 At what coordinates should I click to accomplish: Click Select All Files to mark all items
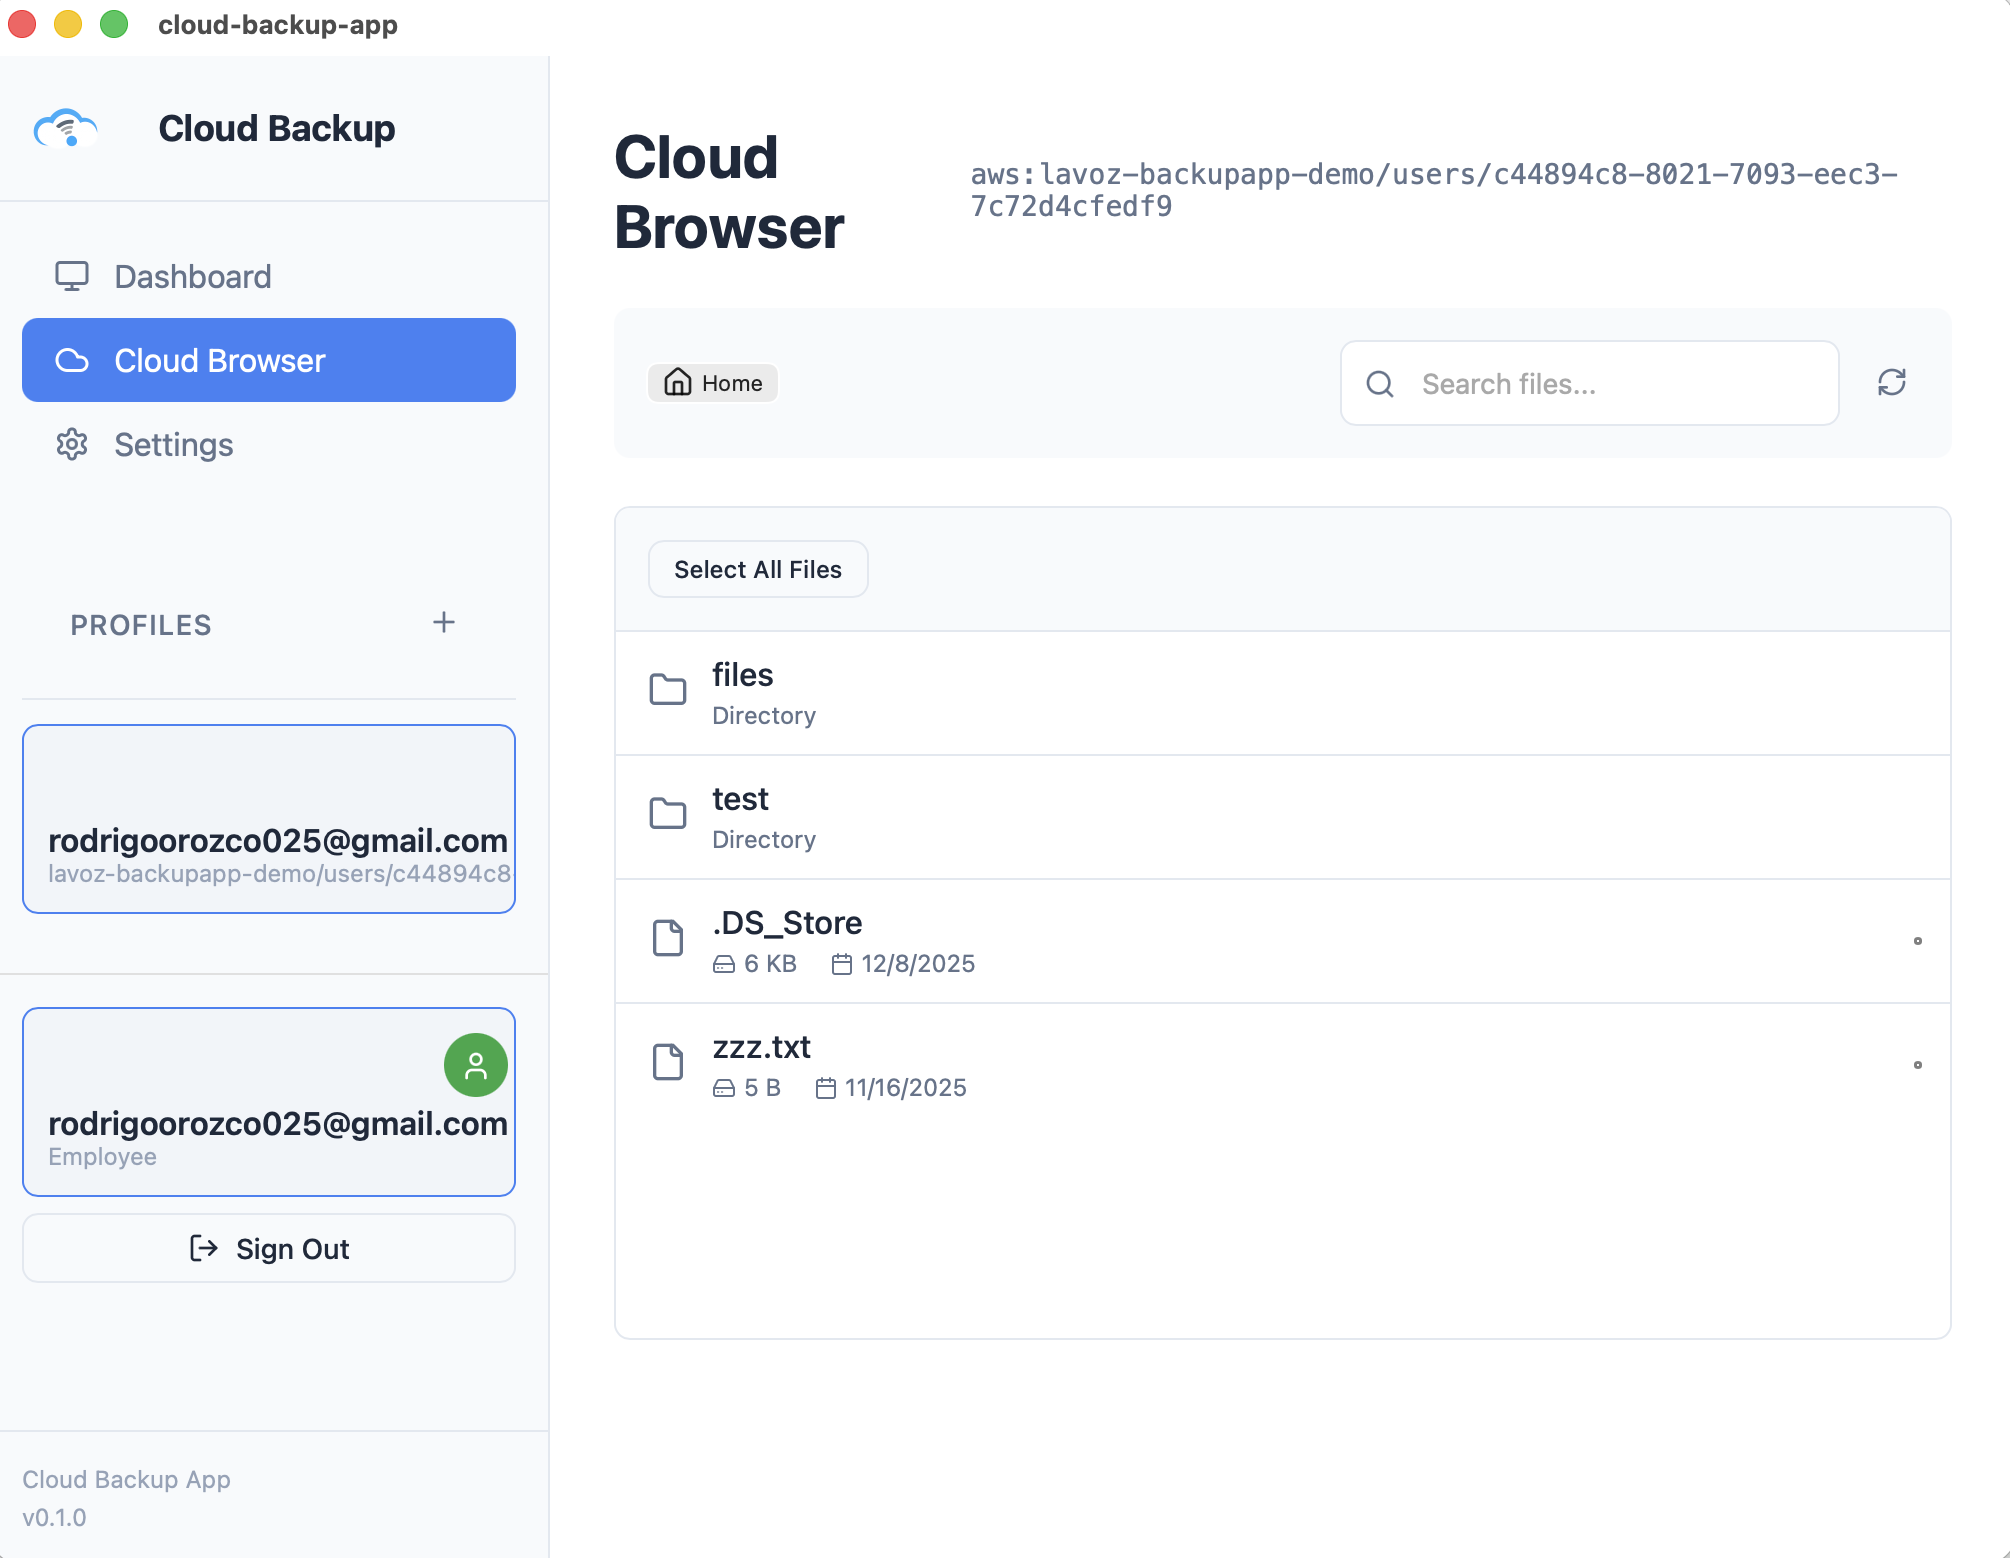(x=757, y=569)
